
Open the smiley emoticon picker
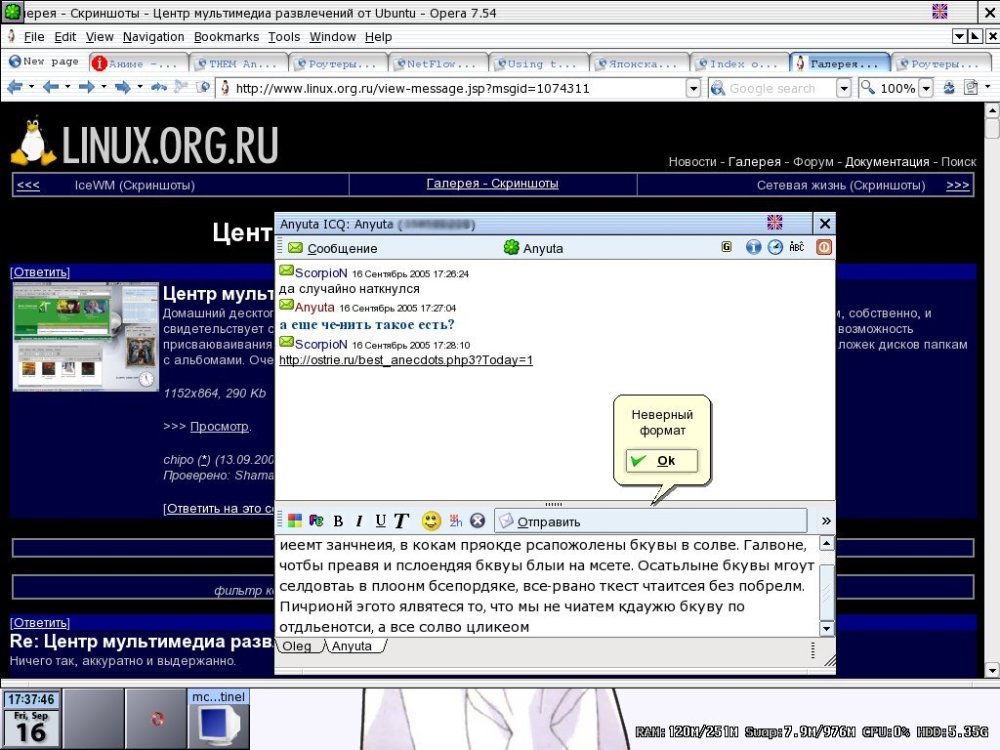click(x=432, y=521)
